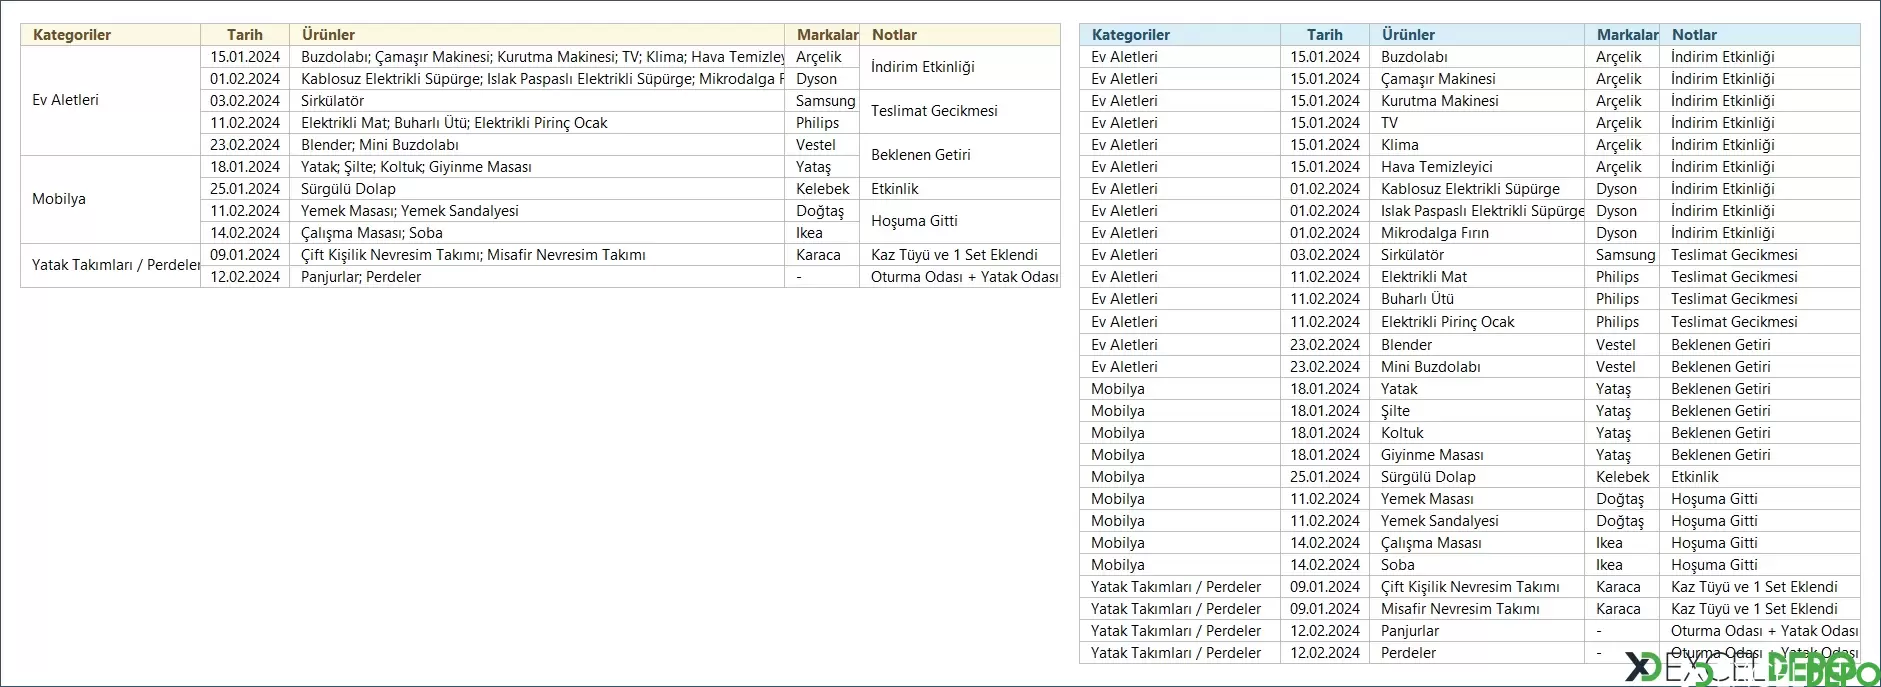Click the Tarih header in the right table

pos(1325,35)
